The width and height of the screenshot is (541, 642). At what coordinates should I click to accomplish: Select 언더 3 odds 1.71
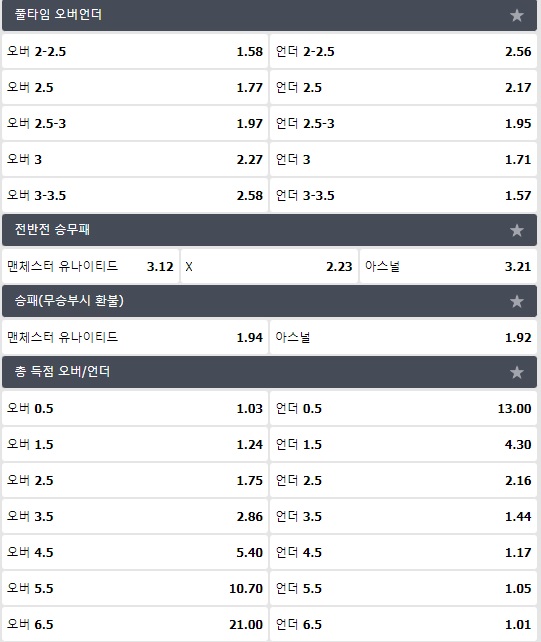tap(403, 159)
